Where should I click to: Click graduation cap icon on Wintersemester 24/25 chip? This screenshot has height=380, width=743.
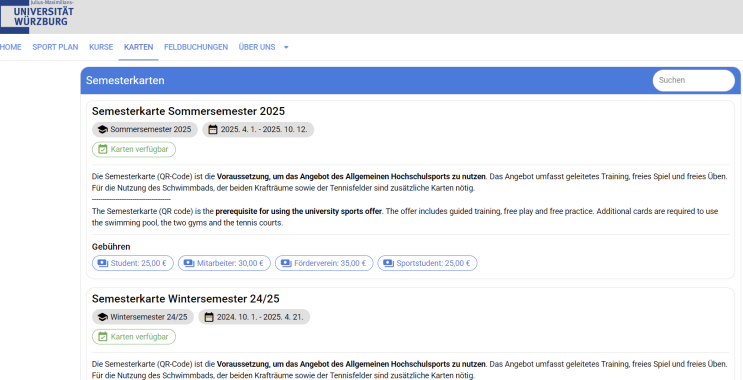tap(102, 317)
